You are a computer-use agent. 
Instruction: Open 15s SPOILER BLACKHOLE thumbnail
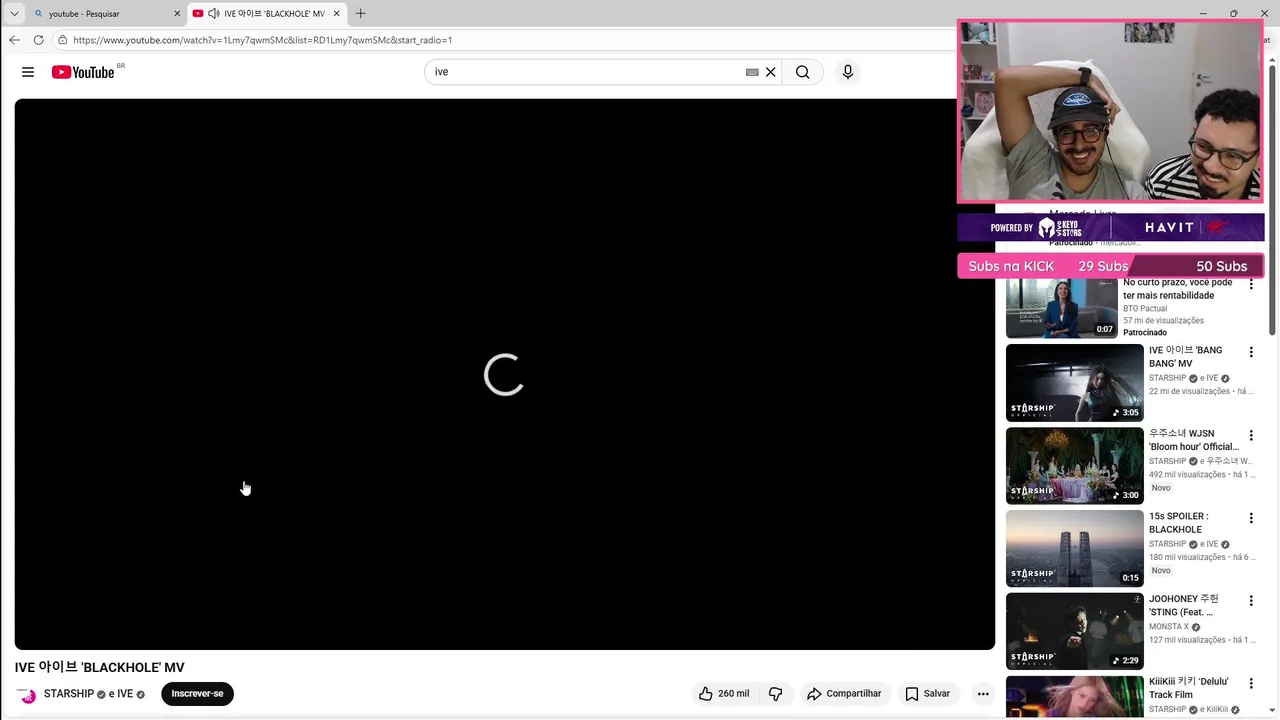point(1074,548)
